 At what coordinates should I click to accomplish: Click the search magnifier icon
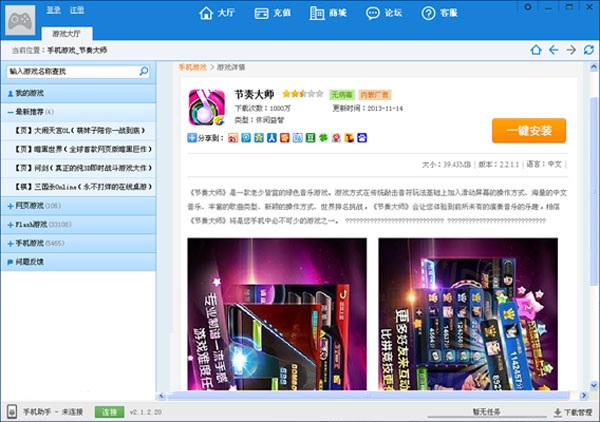144,72
